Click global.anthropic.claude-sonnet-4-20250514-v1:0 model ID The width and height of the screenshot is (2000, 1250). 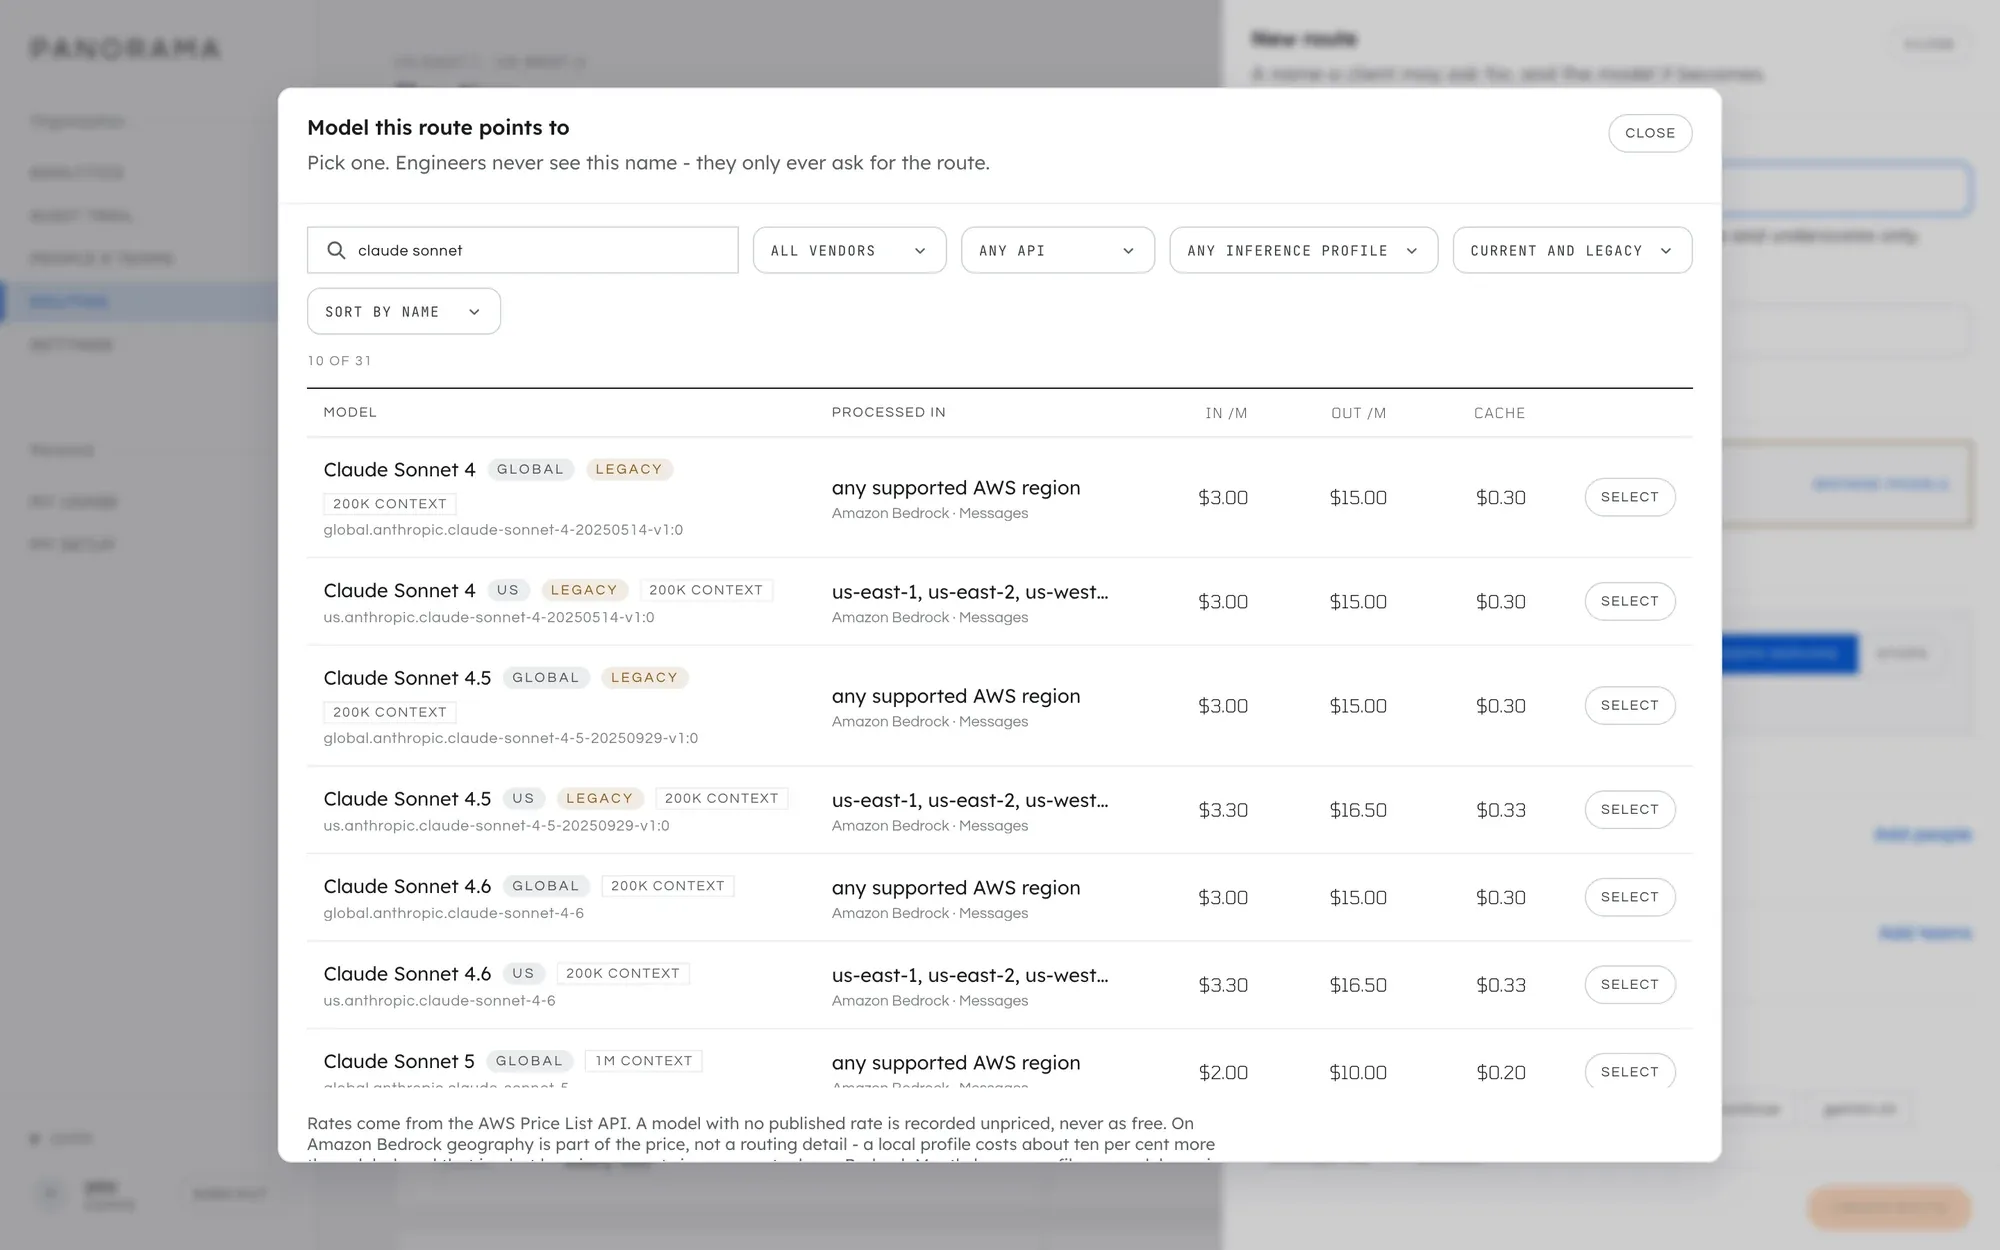pyautogui.click(x=503, y=530)
